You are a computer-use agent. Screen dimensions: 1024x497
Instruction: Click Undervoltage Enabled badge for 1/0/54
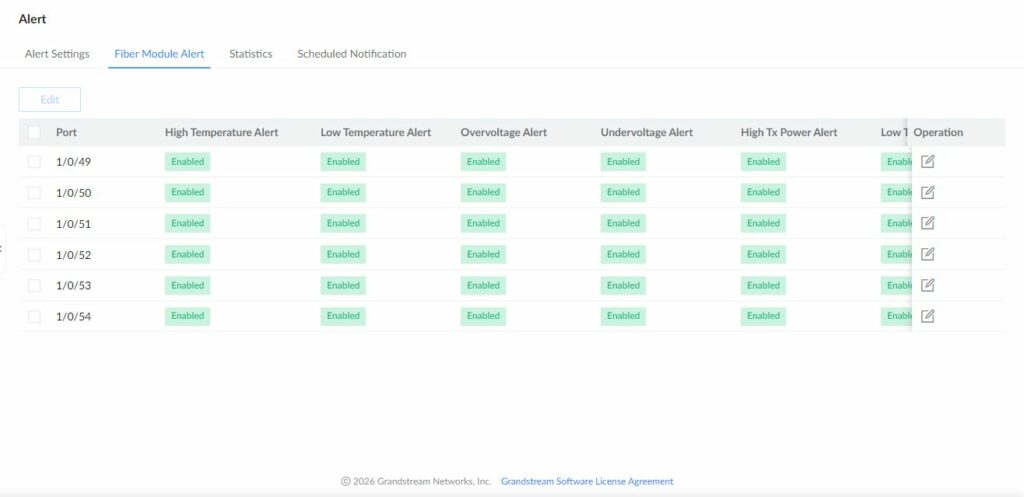(623, 315)
